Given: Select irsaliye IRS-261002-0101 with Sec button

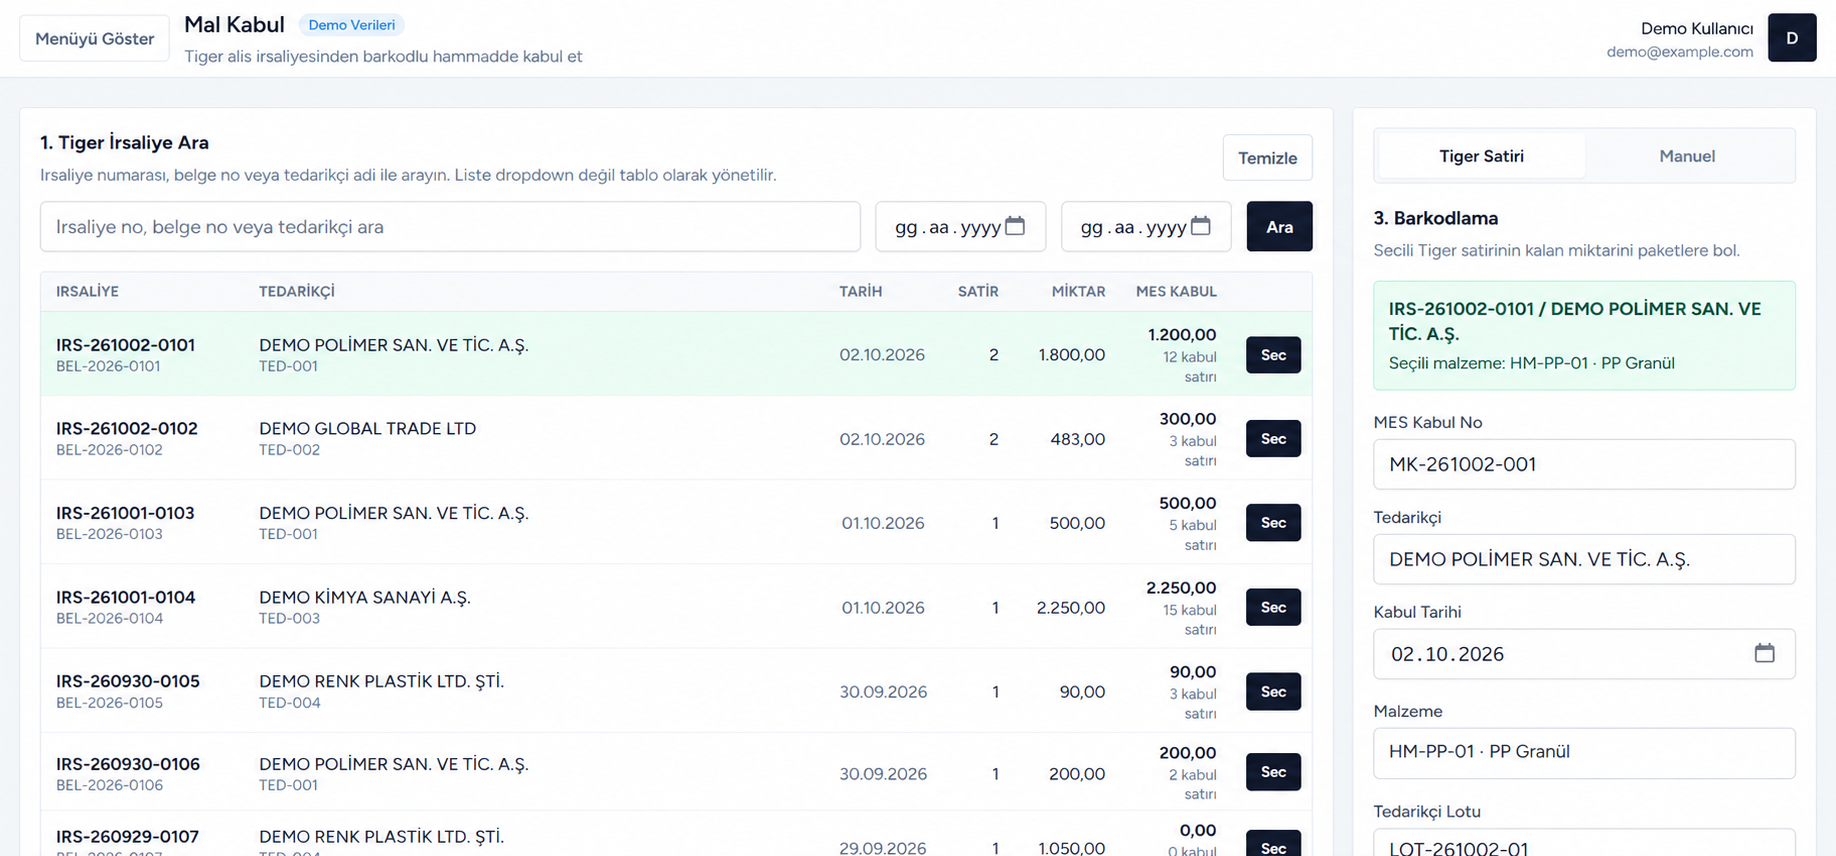Looking at the screenshot, I should pyautogui.click(x=1273, y=355).
